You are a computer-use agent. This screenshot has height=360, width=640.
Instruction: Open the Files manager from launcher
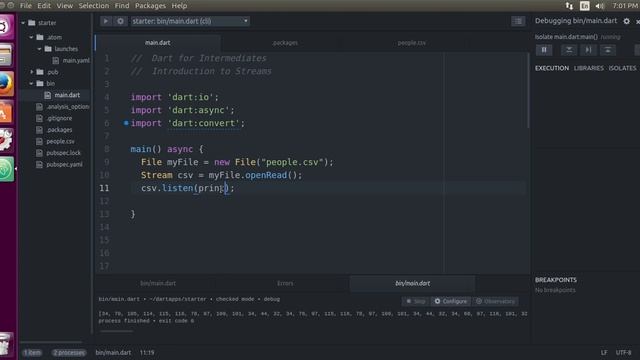[x=7, y=55]
